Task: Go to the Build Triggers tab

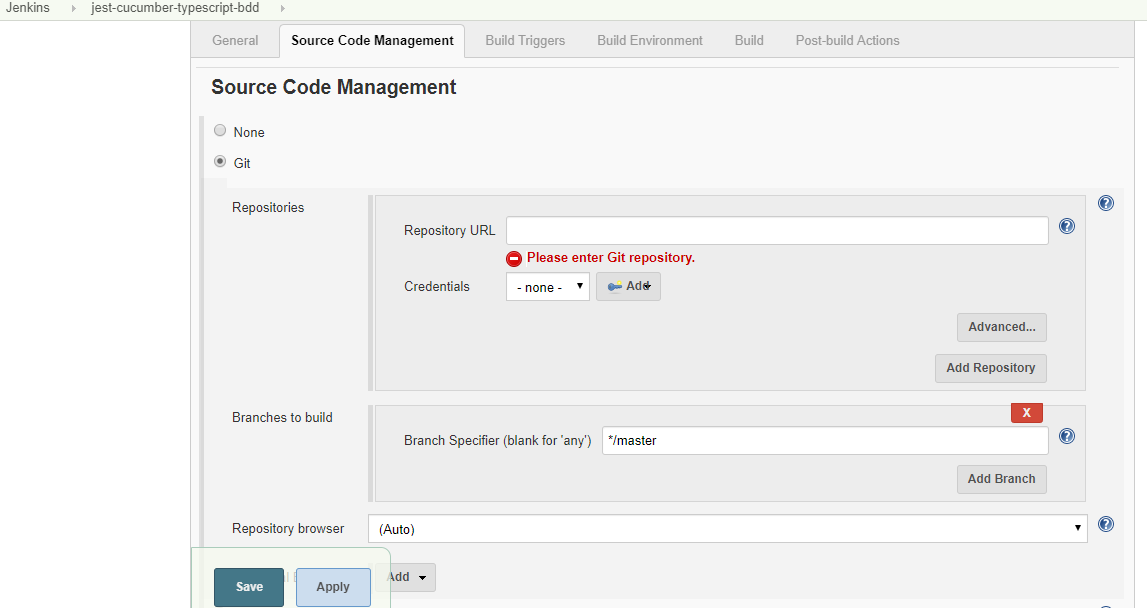Action: [x=525, y=41]
